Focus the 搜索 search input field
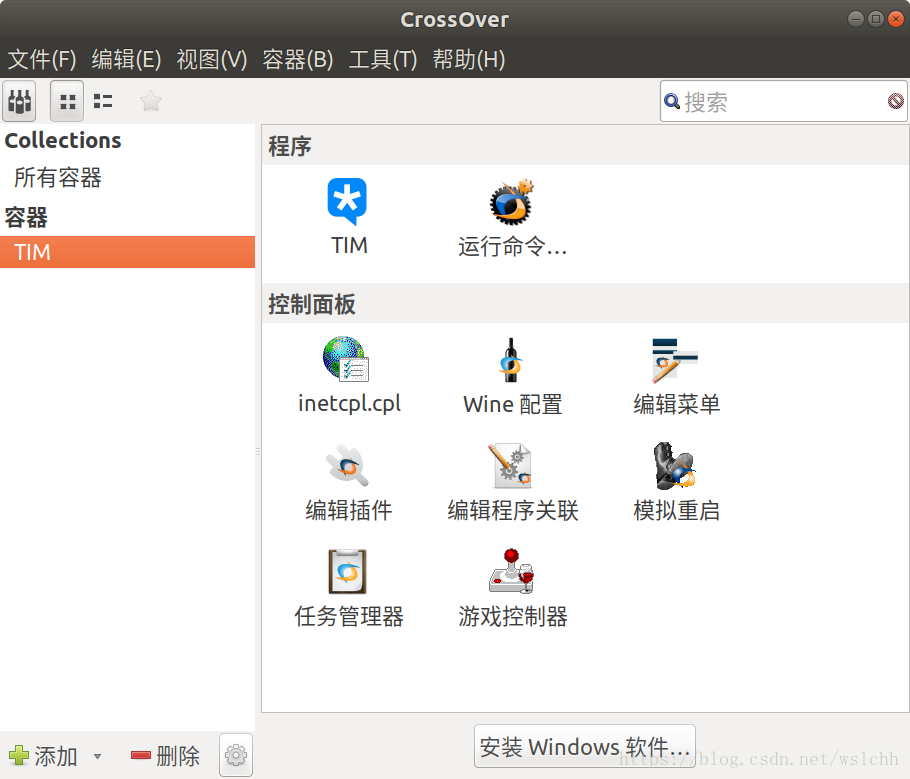 [x=783, y=102]
